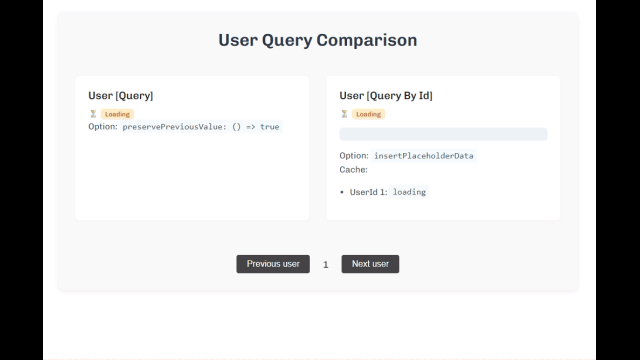The width and height of the screenshot is (640, 360).
Task: Click the Previous user button
Action: click(273, 264)
